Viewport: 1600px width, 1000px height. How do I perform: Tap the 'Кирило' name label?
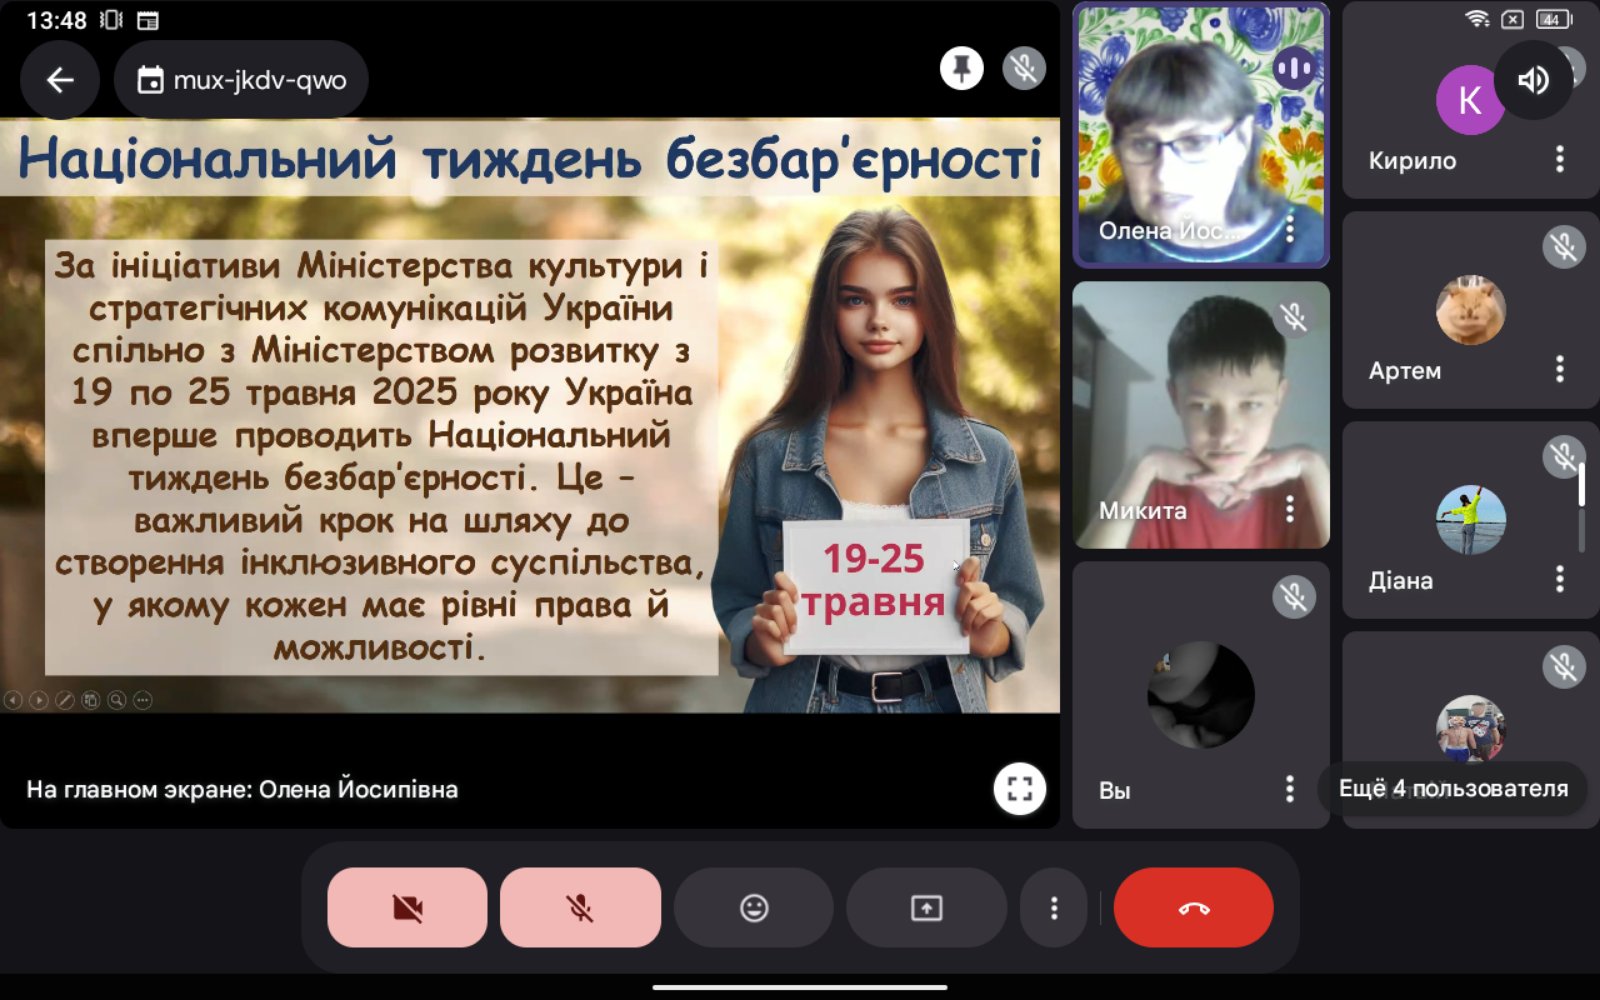1412,160
